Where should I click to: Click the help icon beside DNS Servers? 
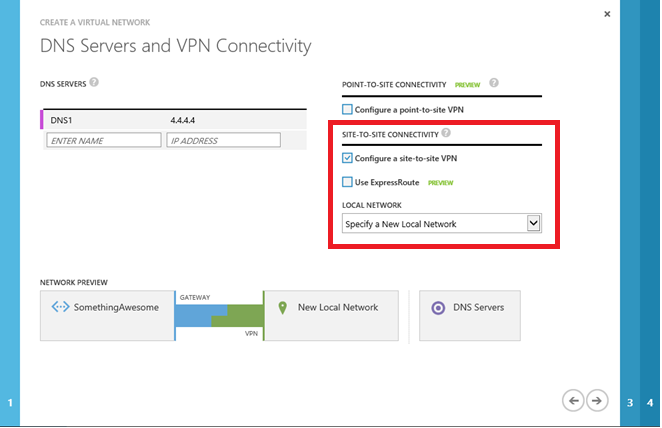[94, 82]
